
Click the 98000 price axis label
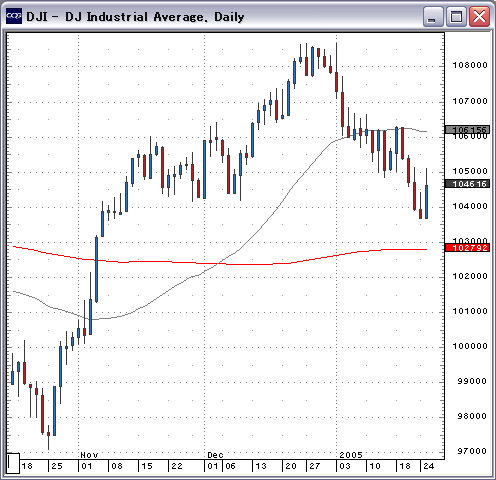coord(472,416)
